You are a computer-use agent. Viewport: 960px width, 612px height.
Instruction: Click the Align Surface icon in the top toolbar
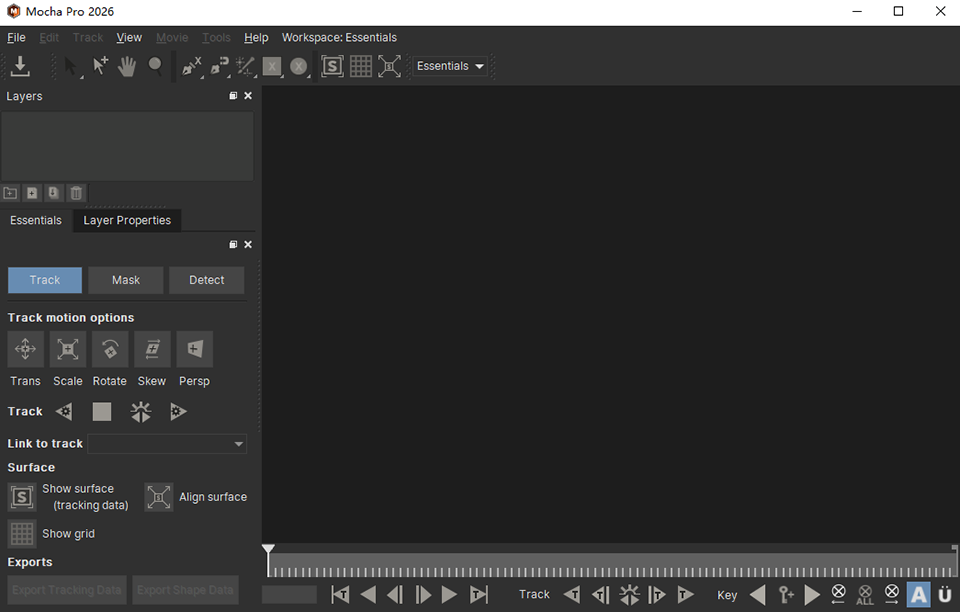[389, 66]
